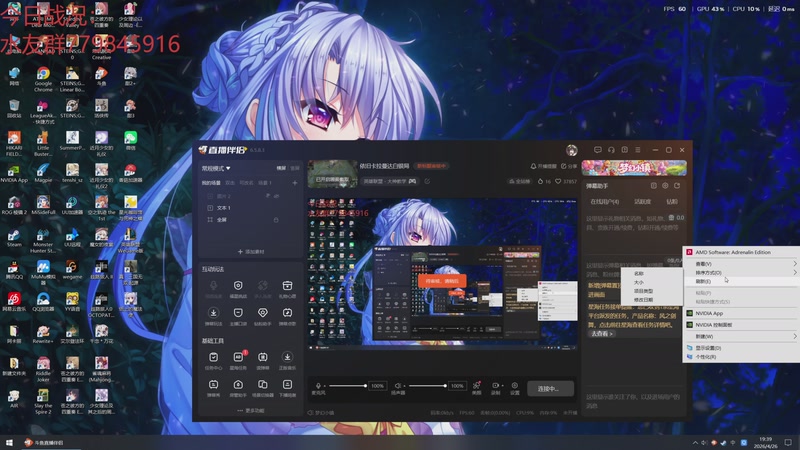Switch to the 在线用户 tab
The width and height of the screenshot is (800, 450).
click(x=605, y=202)
